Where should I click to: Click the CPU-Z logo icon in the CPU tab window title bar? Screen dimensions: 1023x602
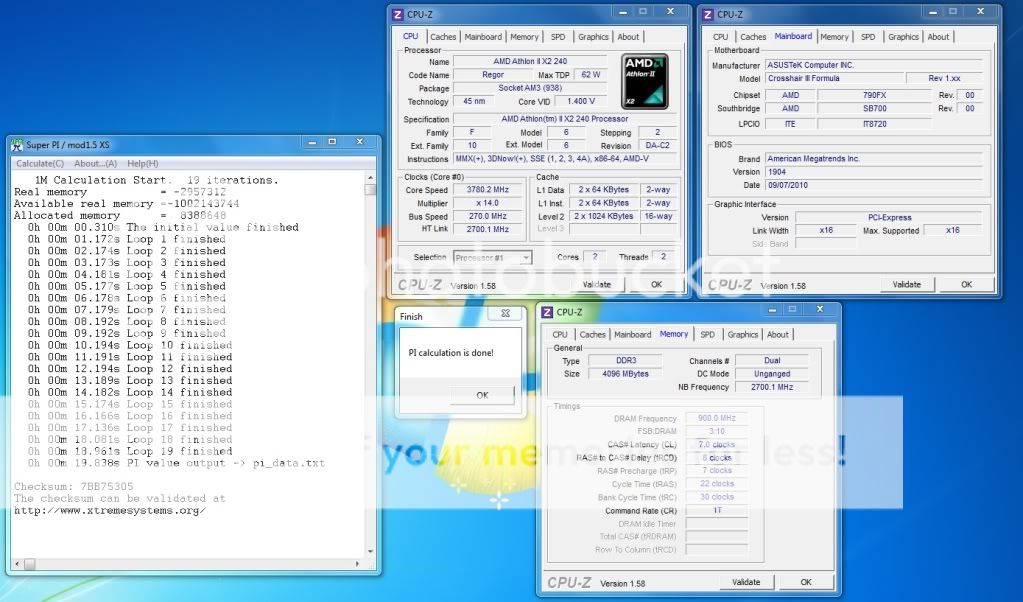397,14
